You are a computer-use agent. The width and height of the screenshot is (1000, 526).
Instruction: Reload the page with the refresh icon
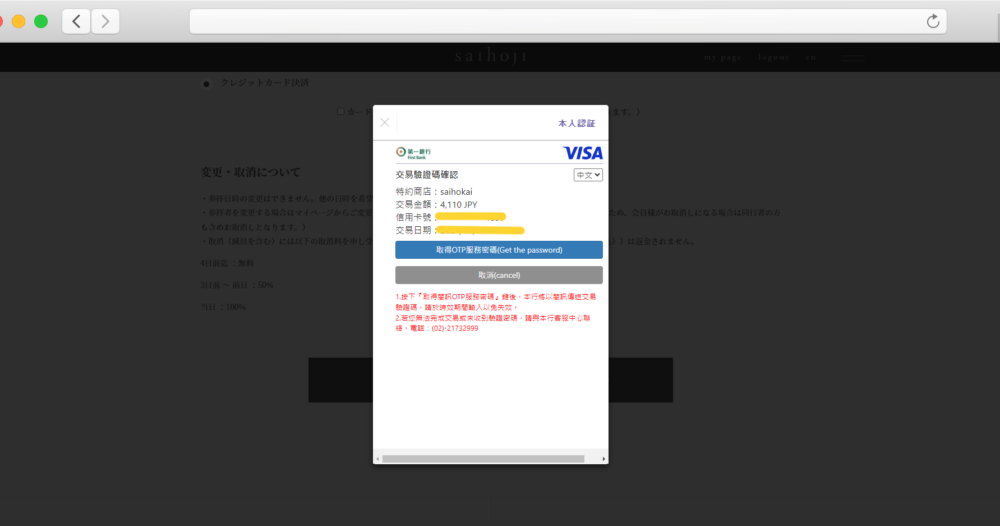click(x=933, y=21)
